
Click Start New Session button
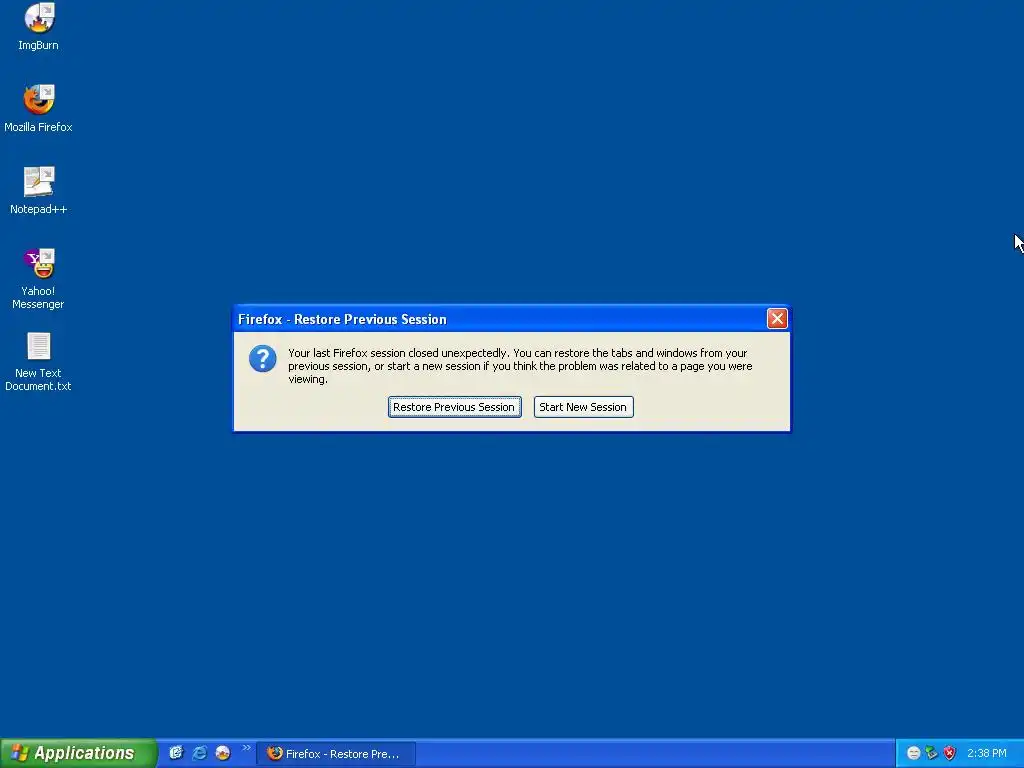[583, 407]
